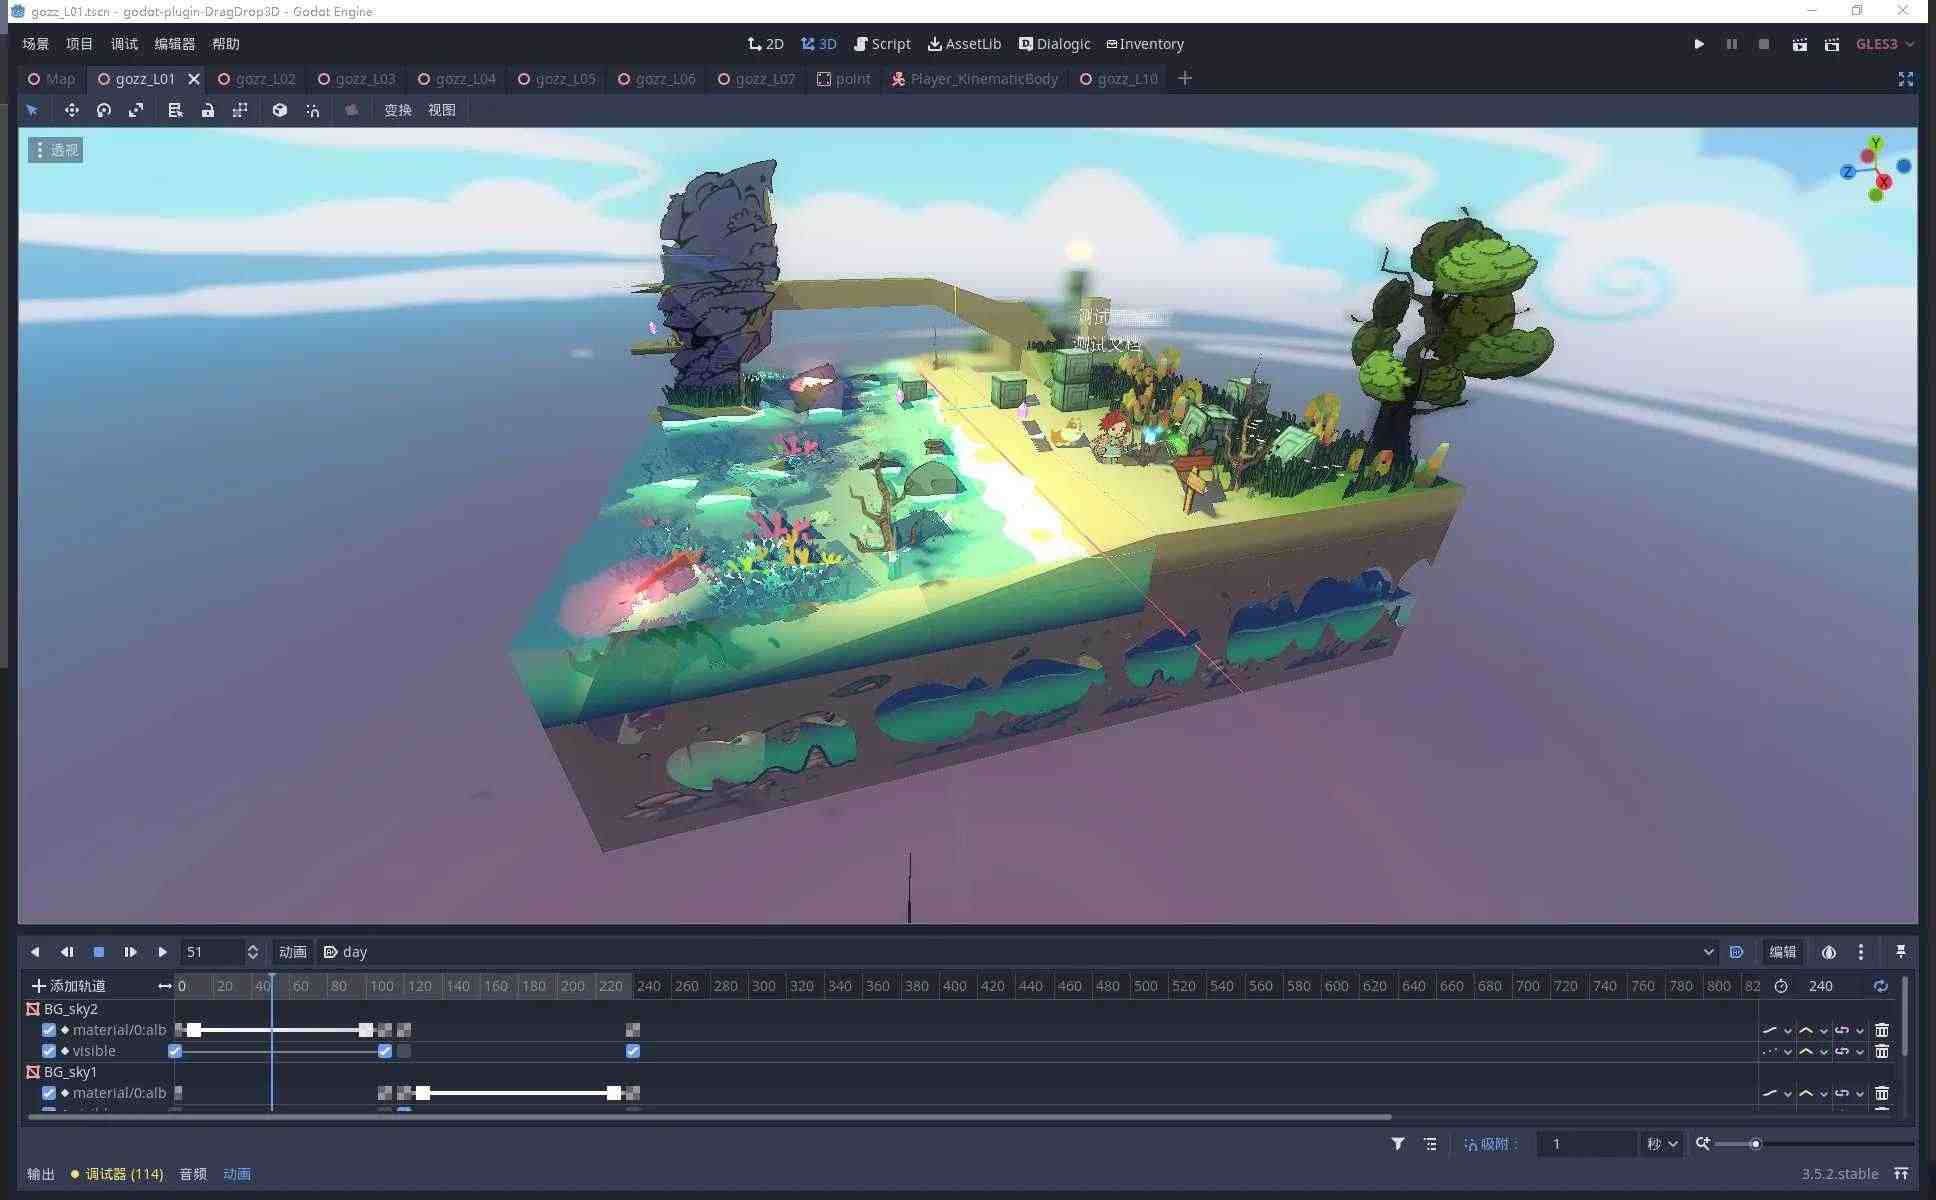Open the 秒 snap unit dropdown

click(x=1662, y=1144)
